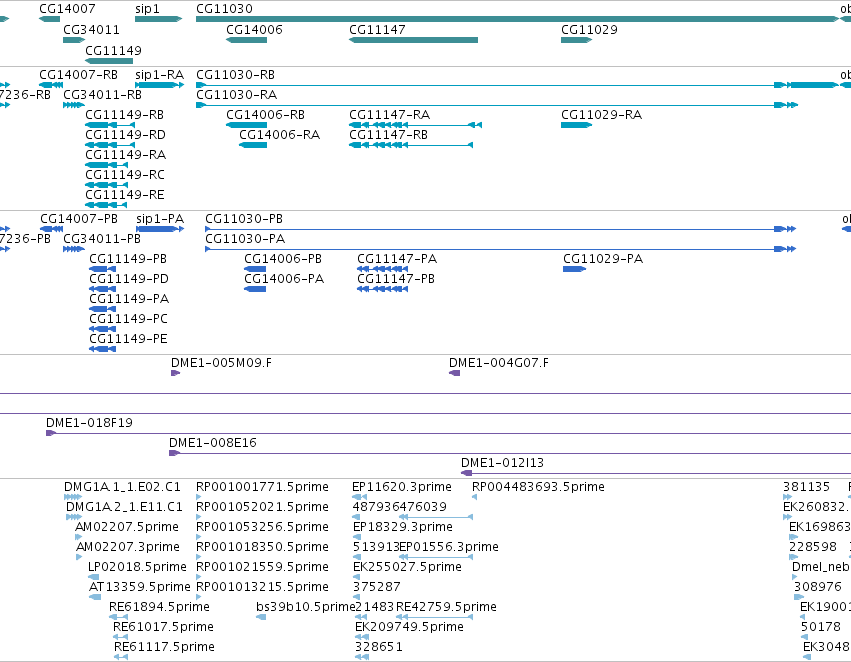Click feature 381135

[x=788, y=496]
